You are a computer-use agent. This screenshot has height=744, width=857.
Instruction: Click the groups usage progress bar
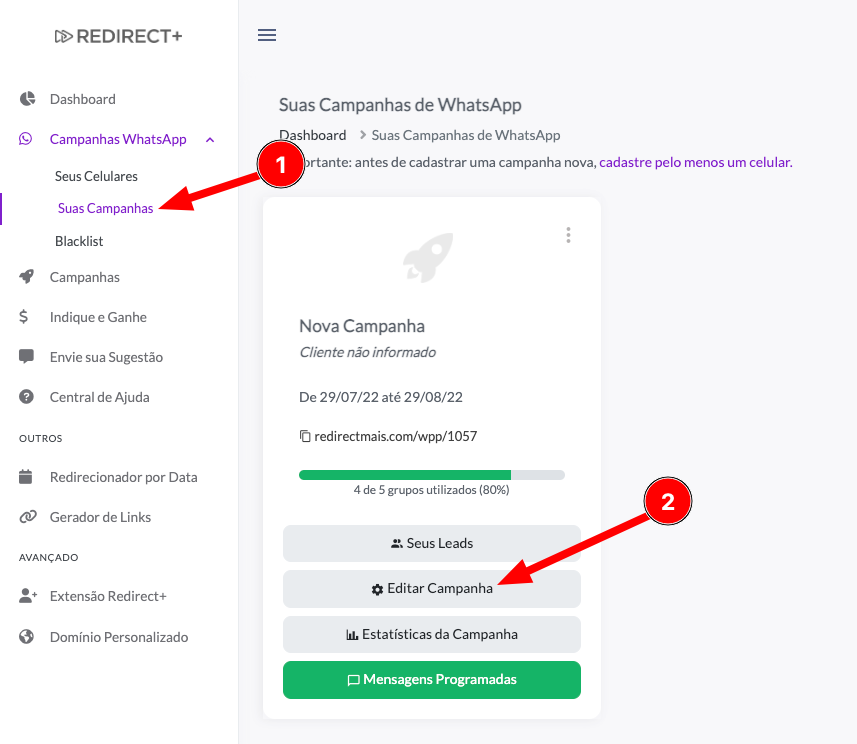(x=432, y=475)
